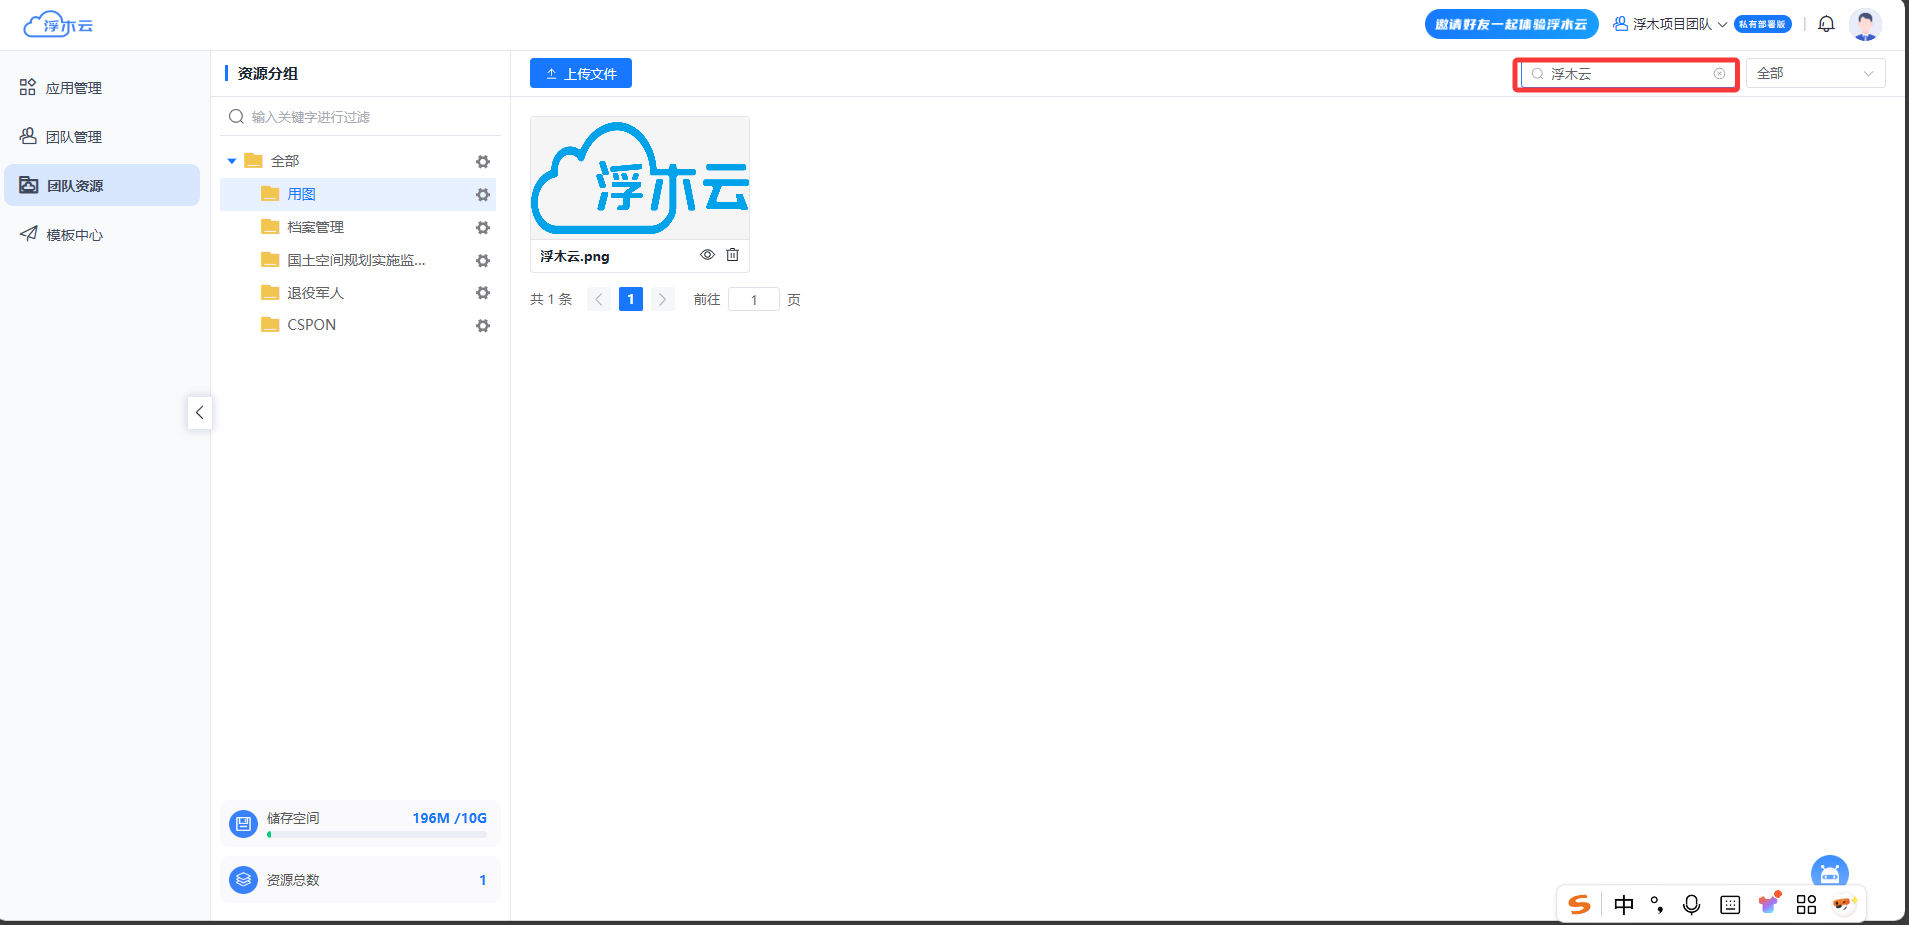Expand the 浮木项目团队 team switcher
Screen dimensions: 1909x925
click(1670, 24)
